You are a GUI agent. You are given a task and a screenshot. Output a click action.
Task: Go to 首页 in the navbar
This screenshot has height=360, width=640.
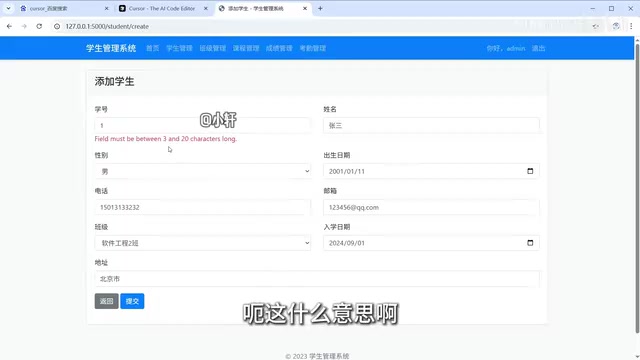153,48
